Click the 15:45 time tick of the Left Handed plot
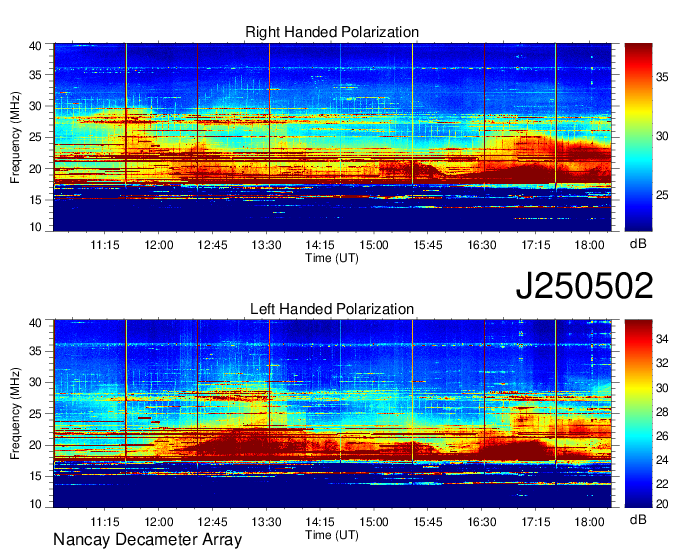680x552 pixels. pyautogui.click(x=428, y=522)
